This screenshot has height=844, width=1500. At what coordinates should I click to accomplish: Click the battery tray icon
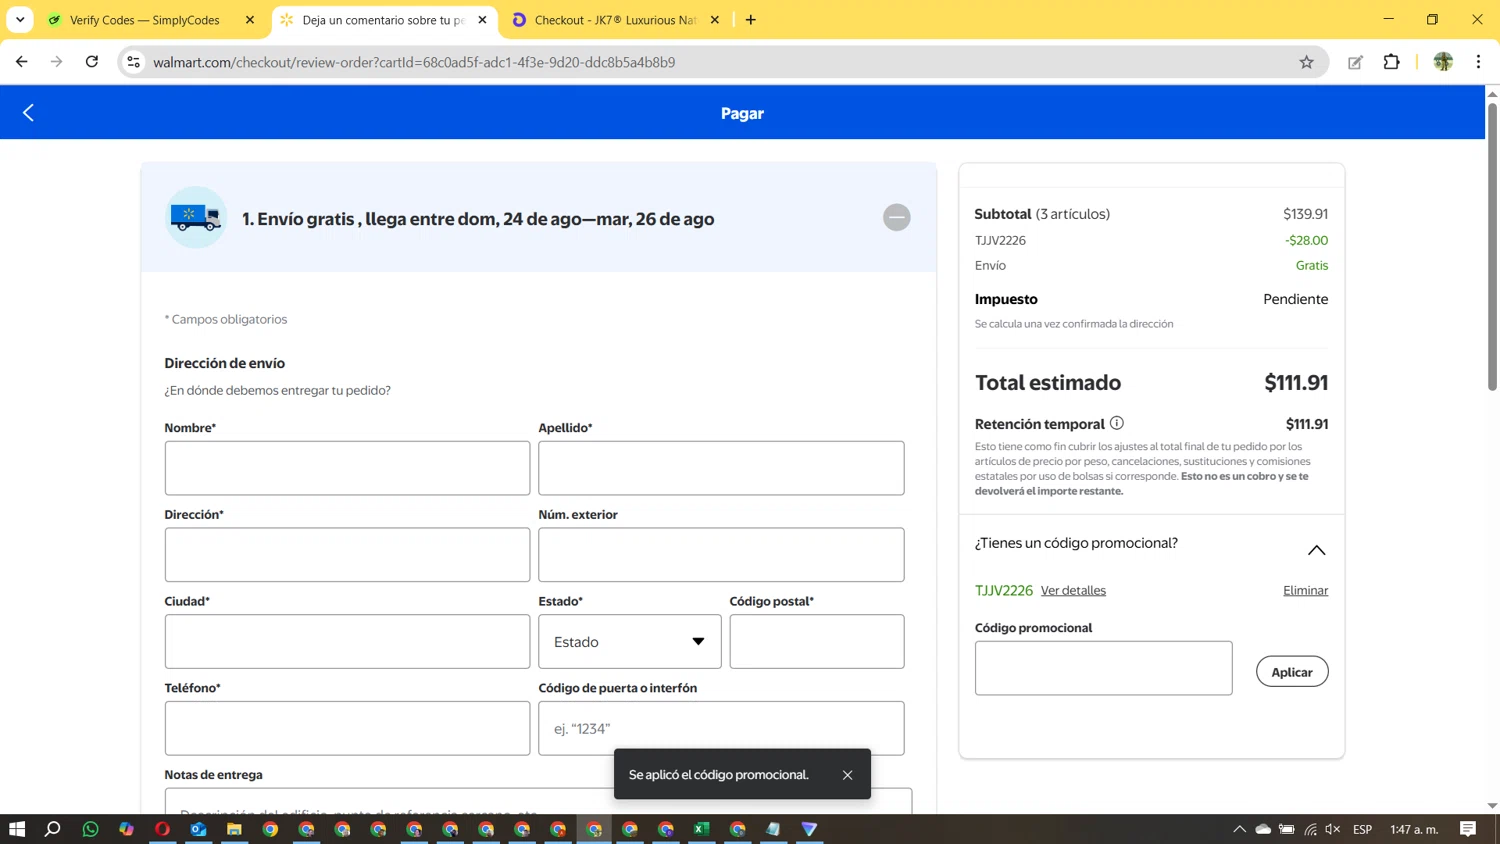point(1287,829)
